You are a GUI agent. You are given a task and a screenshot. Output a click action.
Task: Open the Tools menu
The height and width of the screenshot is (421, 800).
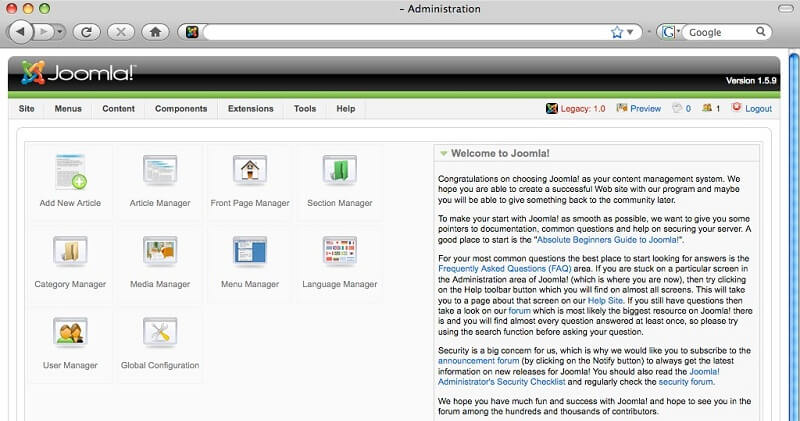pos(305,109)
